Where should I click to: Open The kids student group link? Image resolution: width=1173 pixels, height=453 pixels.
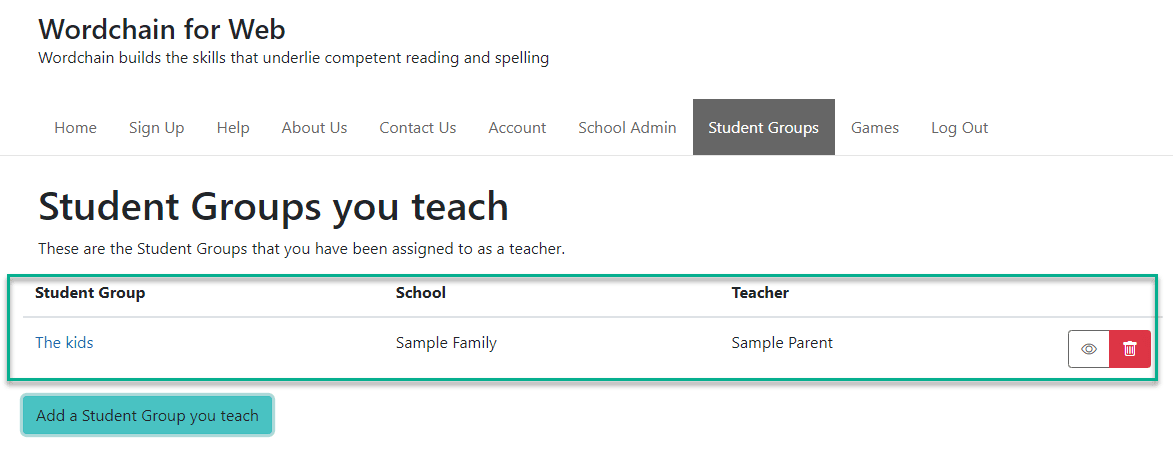[x=64, y=343]
